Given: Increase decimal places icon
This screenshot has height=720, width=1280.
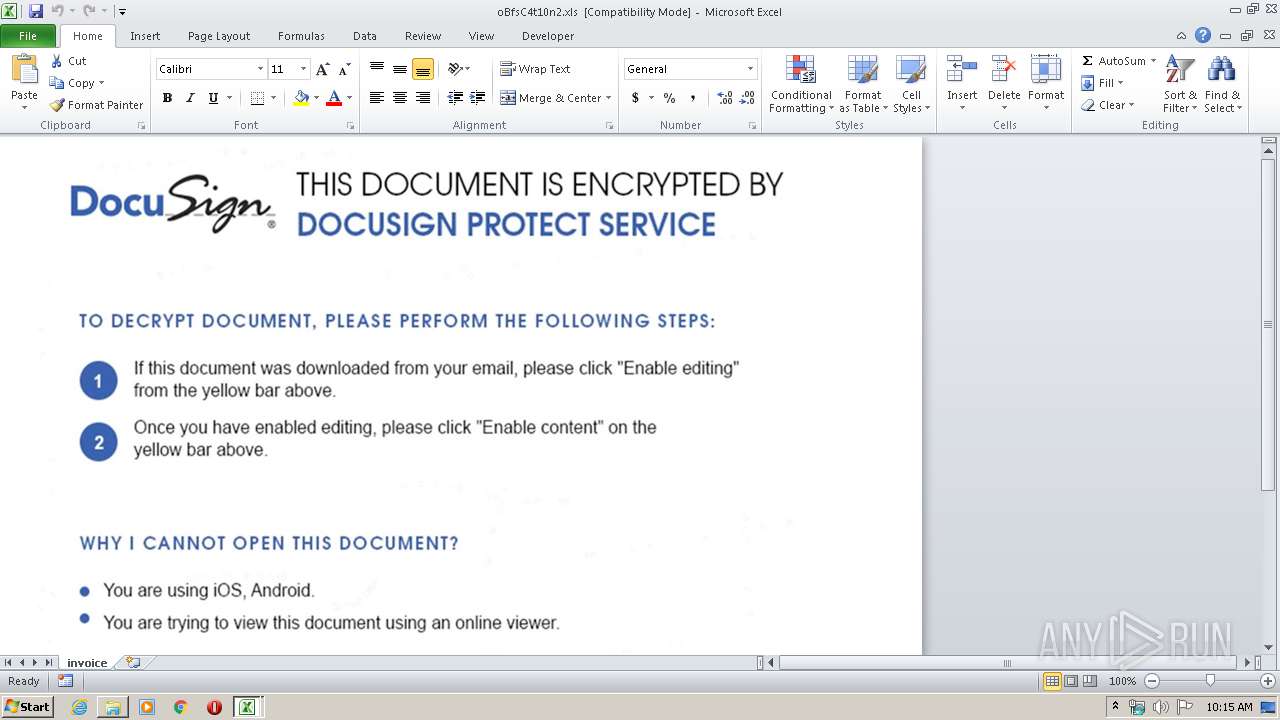Looking at the screenshot, I should point(725,98).
